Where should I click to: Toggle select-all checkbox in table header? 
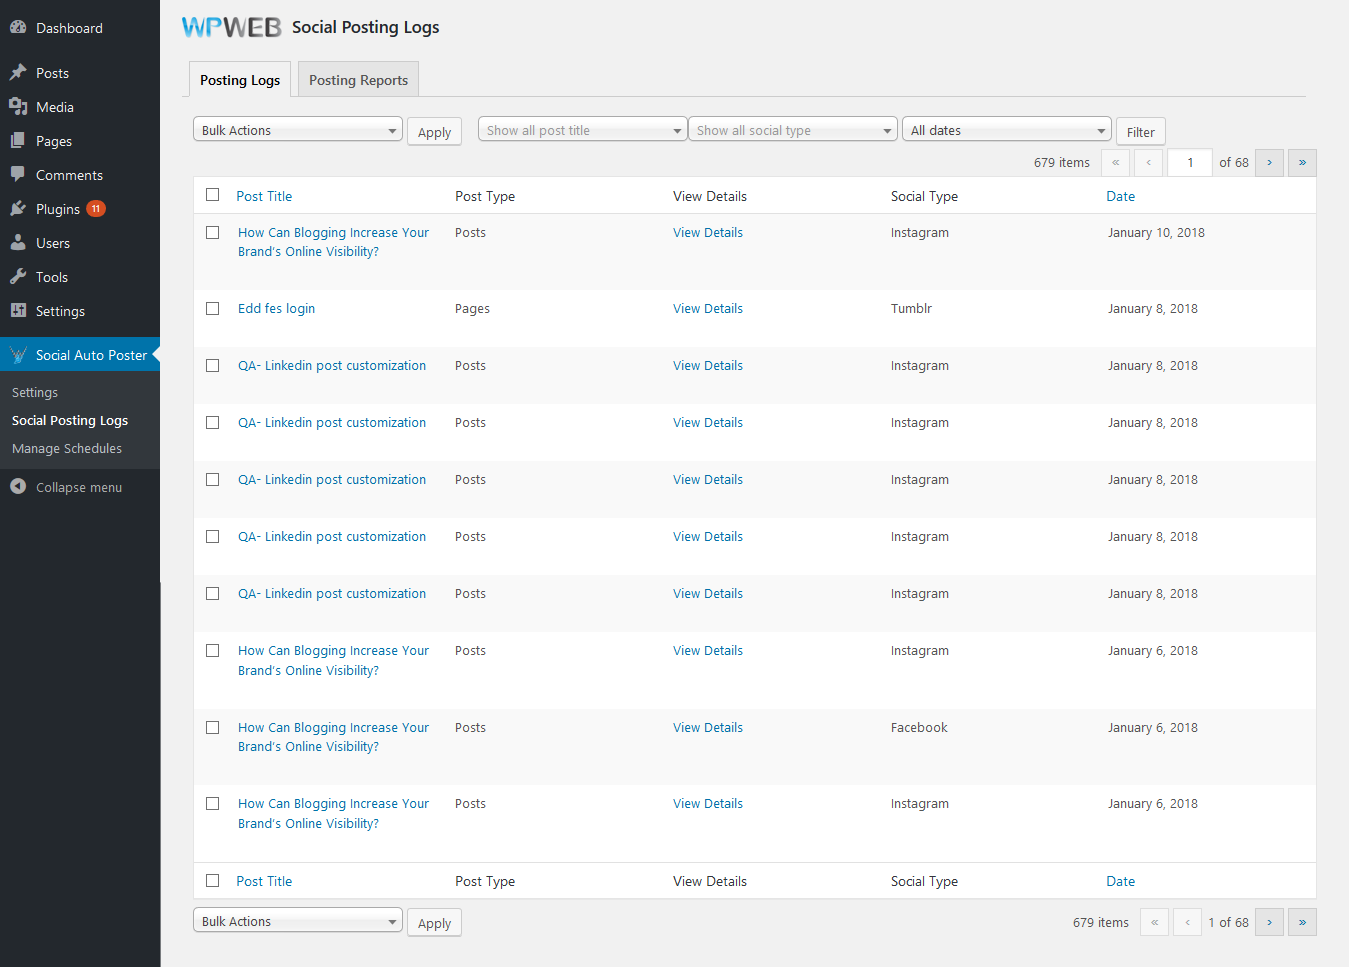pos(212,195)
